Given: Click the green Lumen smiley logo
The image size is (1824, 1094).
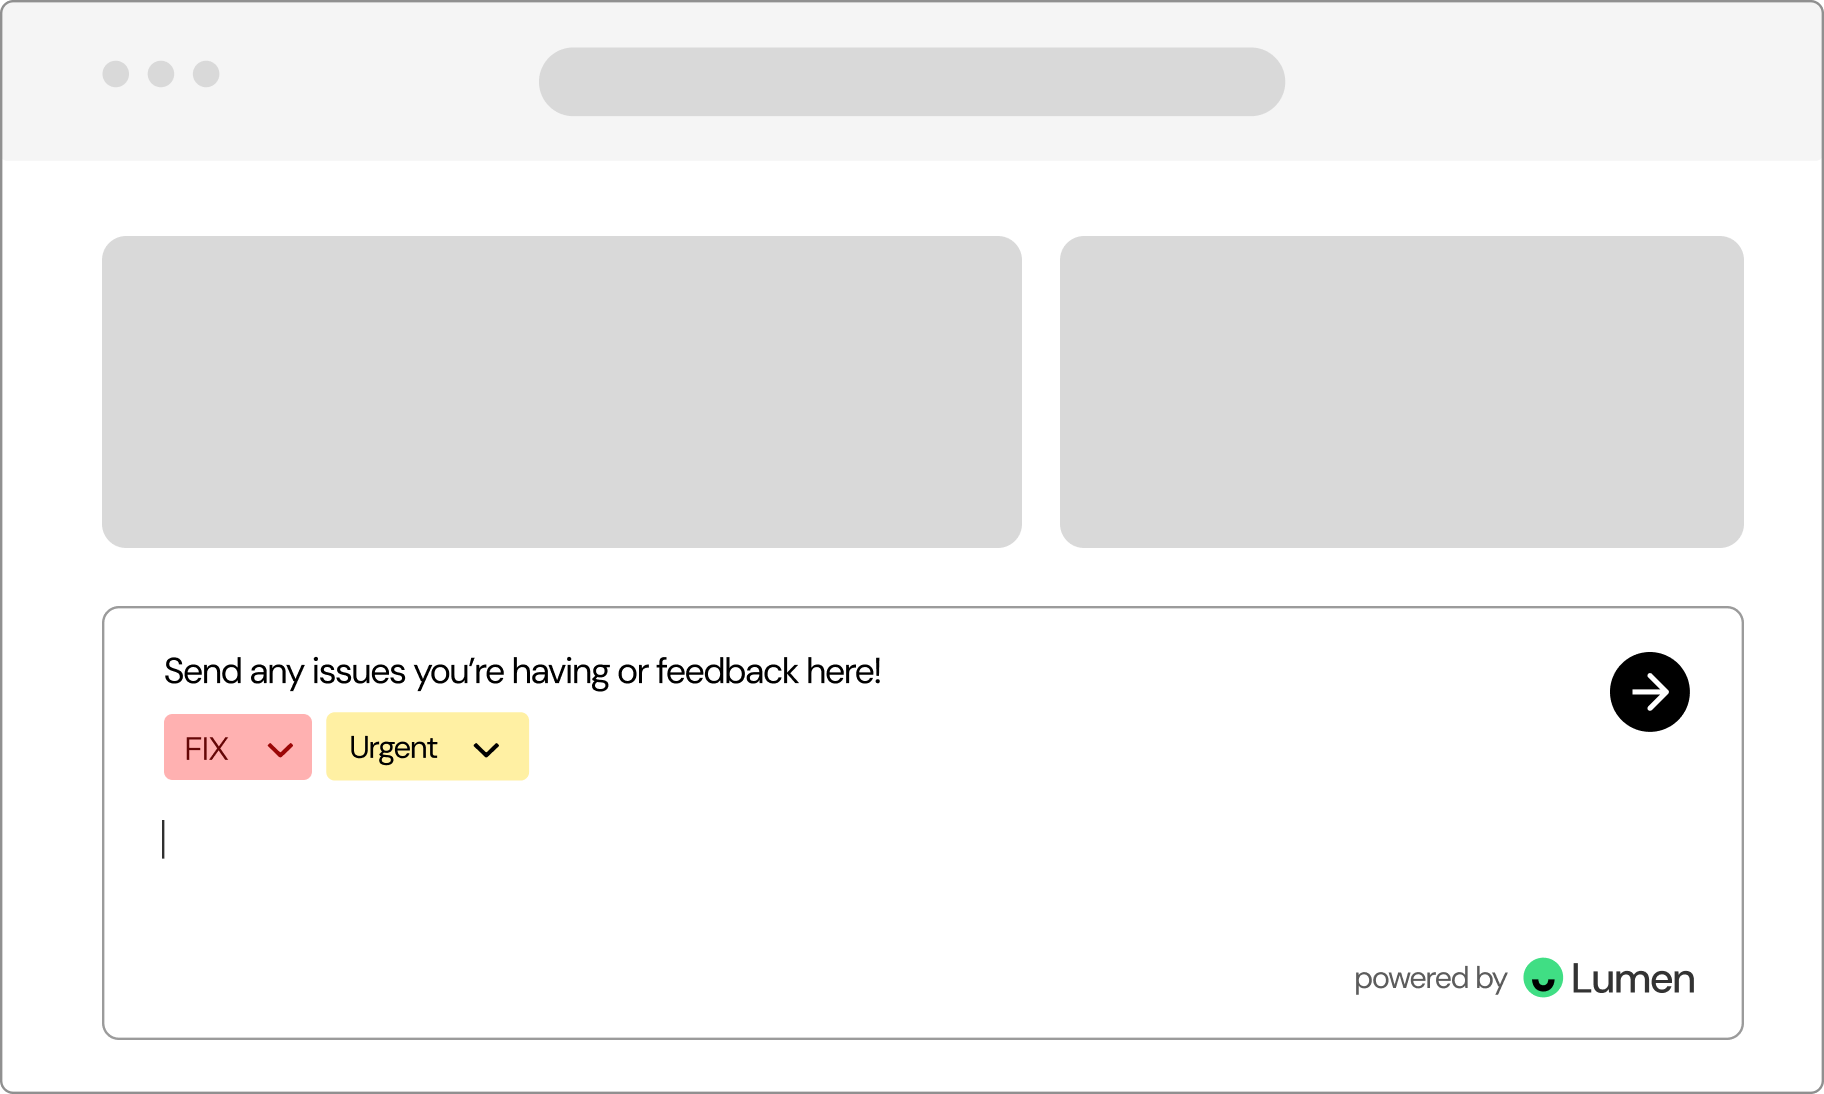Looking at the screenshot, I should (x=1542, y=978).
